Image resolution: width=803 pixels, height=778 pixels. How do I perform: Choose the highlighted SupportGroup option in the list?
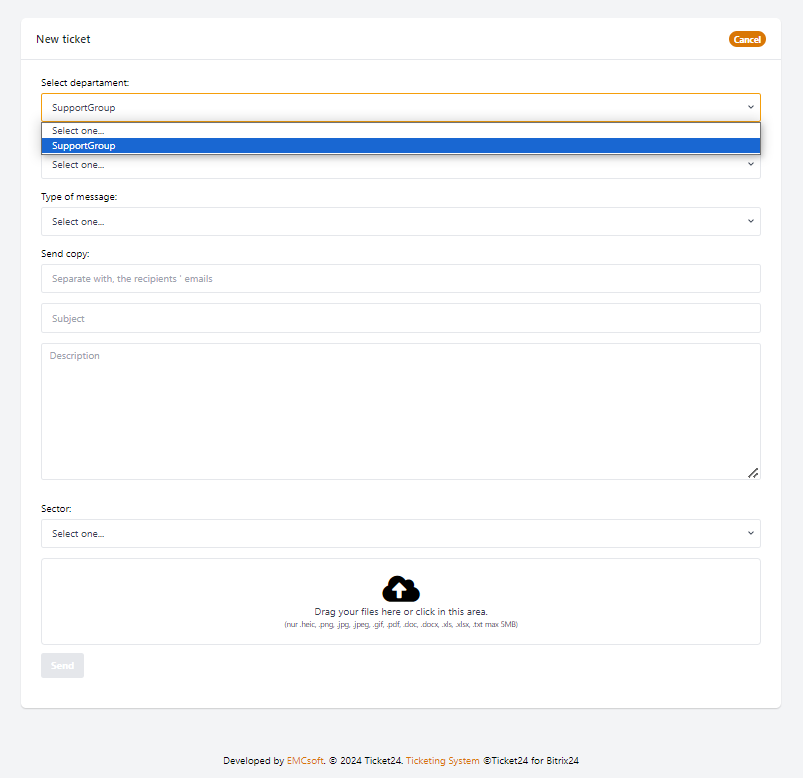click(x=84, y=146)
